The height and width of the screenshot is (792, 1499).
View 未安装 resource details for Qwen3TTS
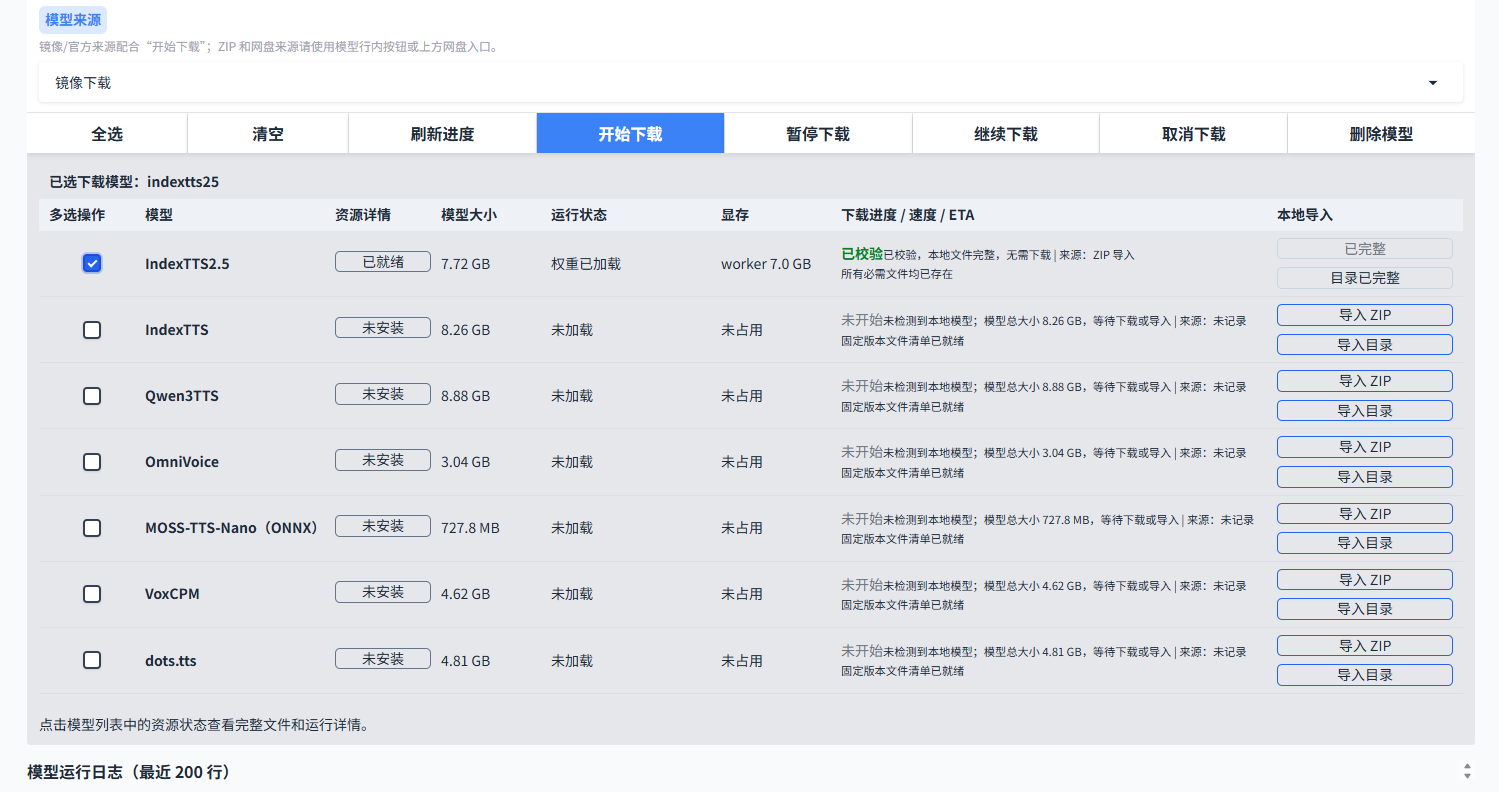coord(383,394)
